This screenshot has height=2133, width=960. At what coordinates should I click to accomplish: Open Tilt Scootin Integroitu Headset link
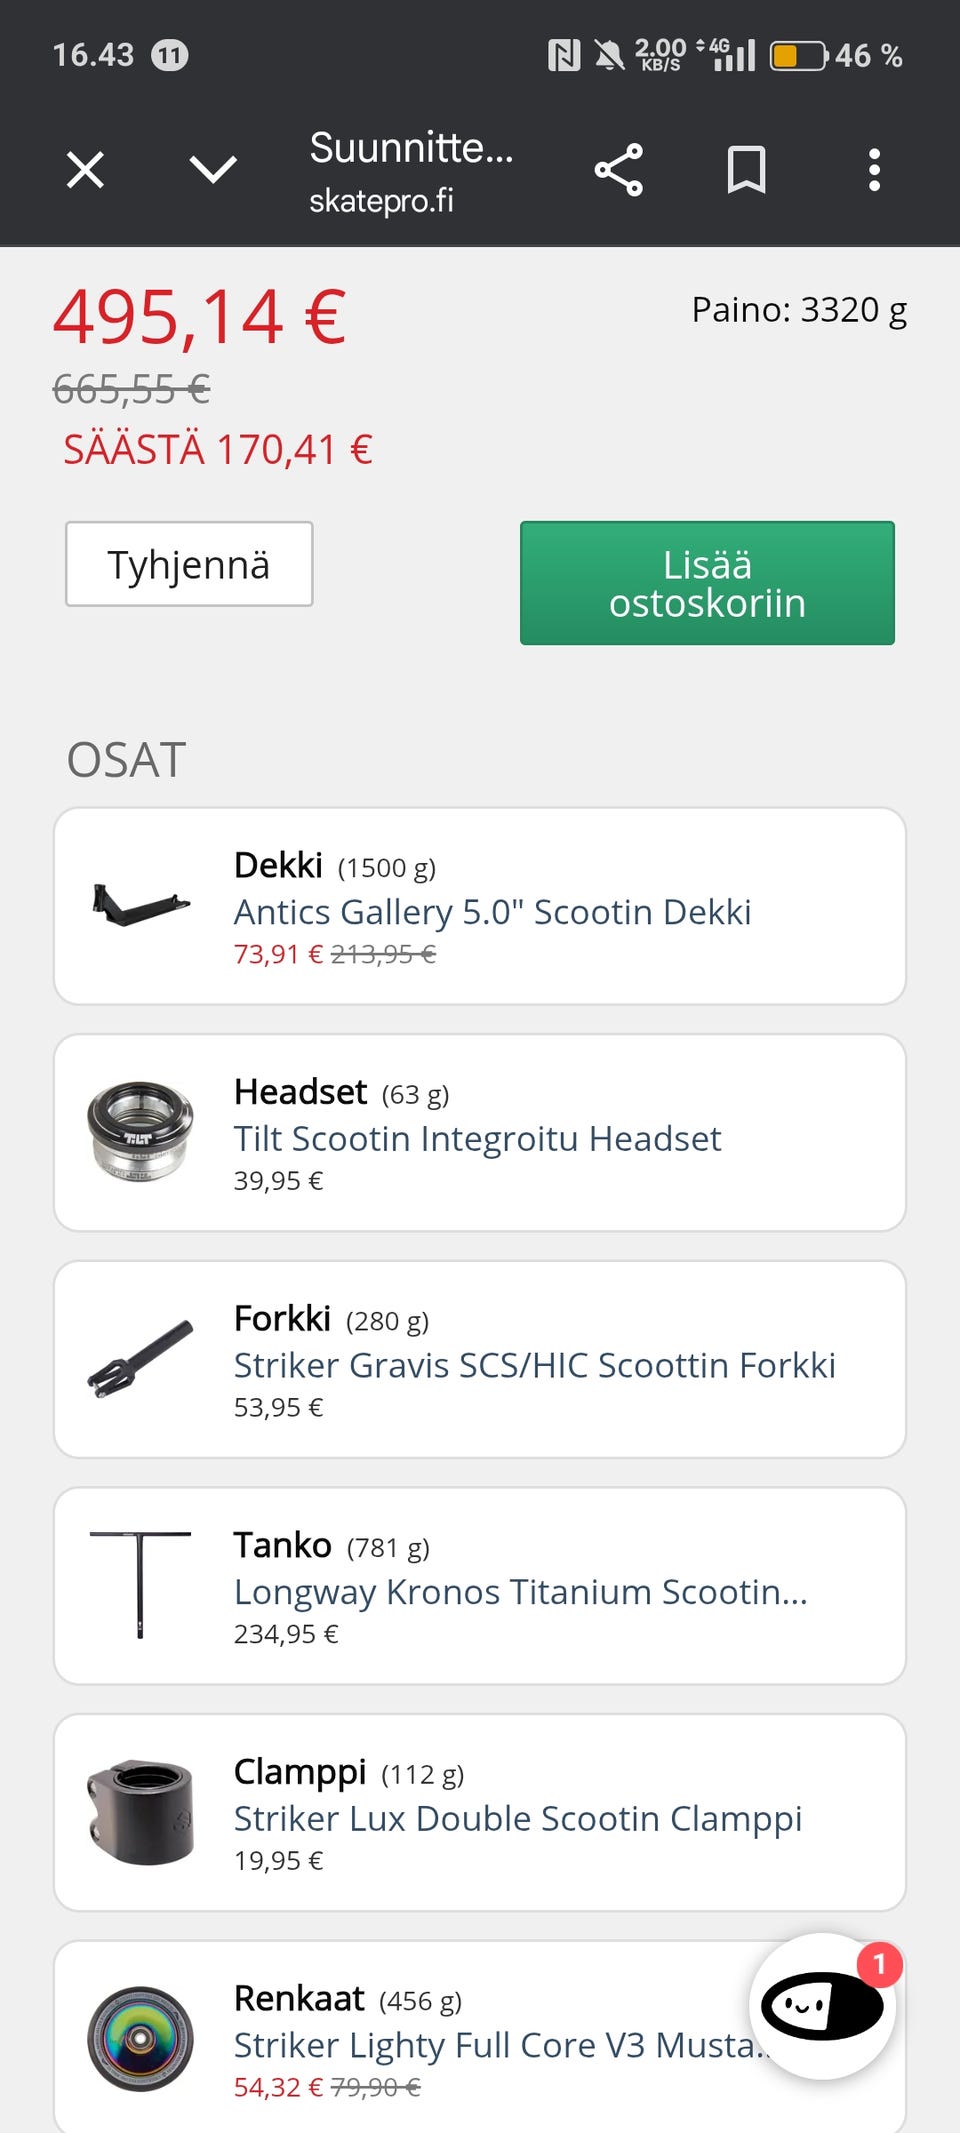pos(477,1139)
